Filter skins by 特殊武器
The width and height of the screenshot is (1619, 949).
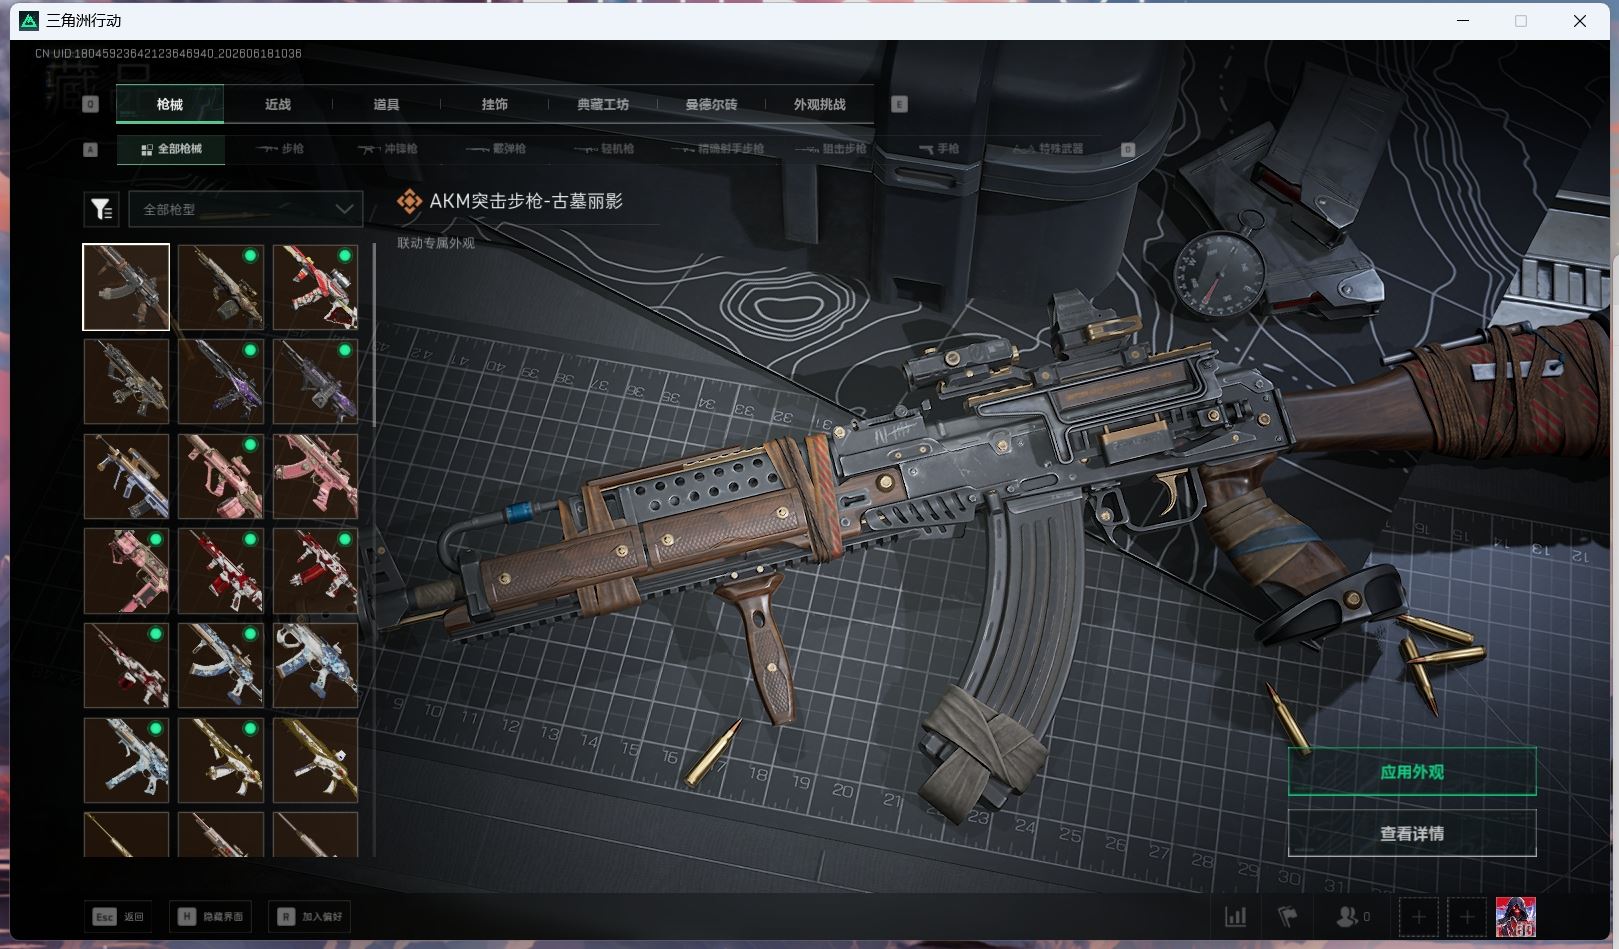1048,149
